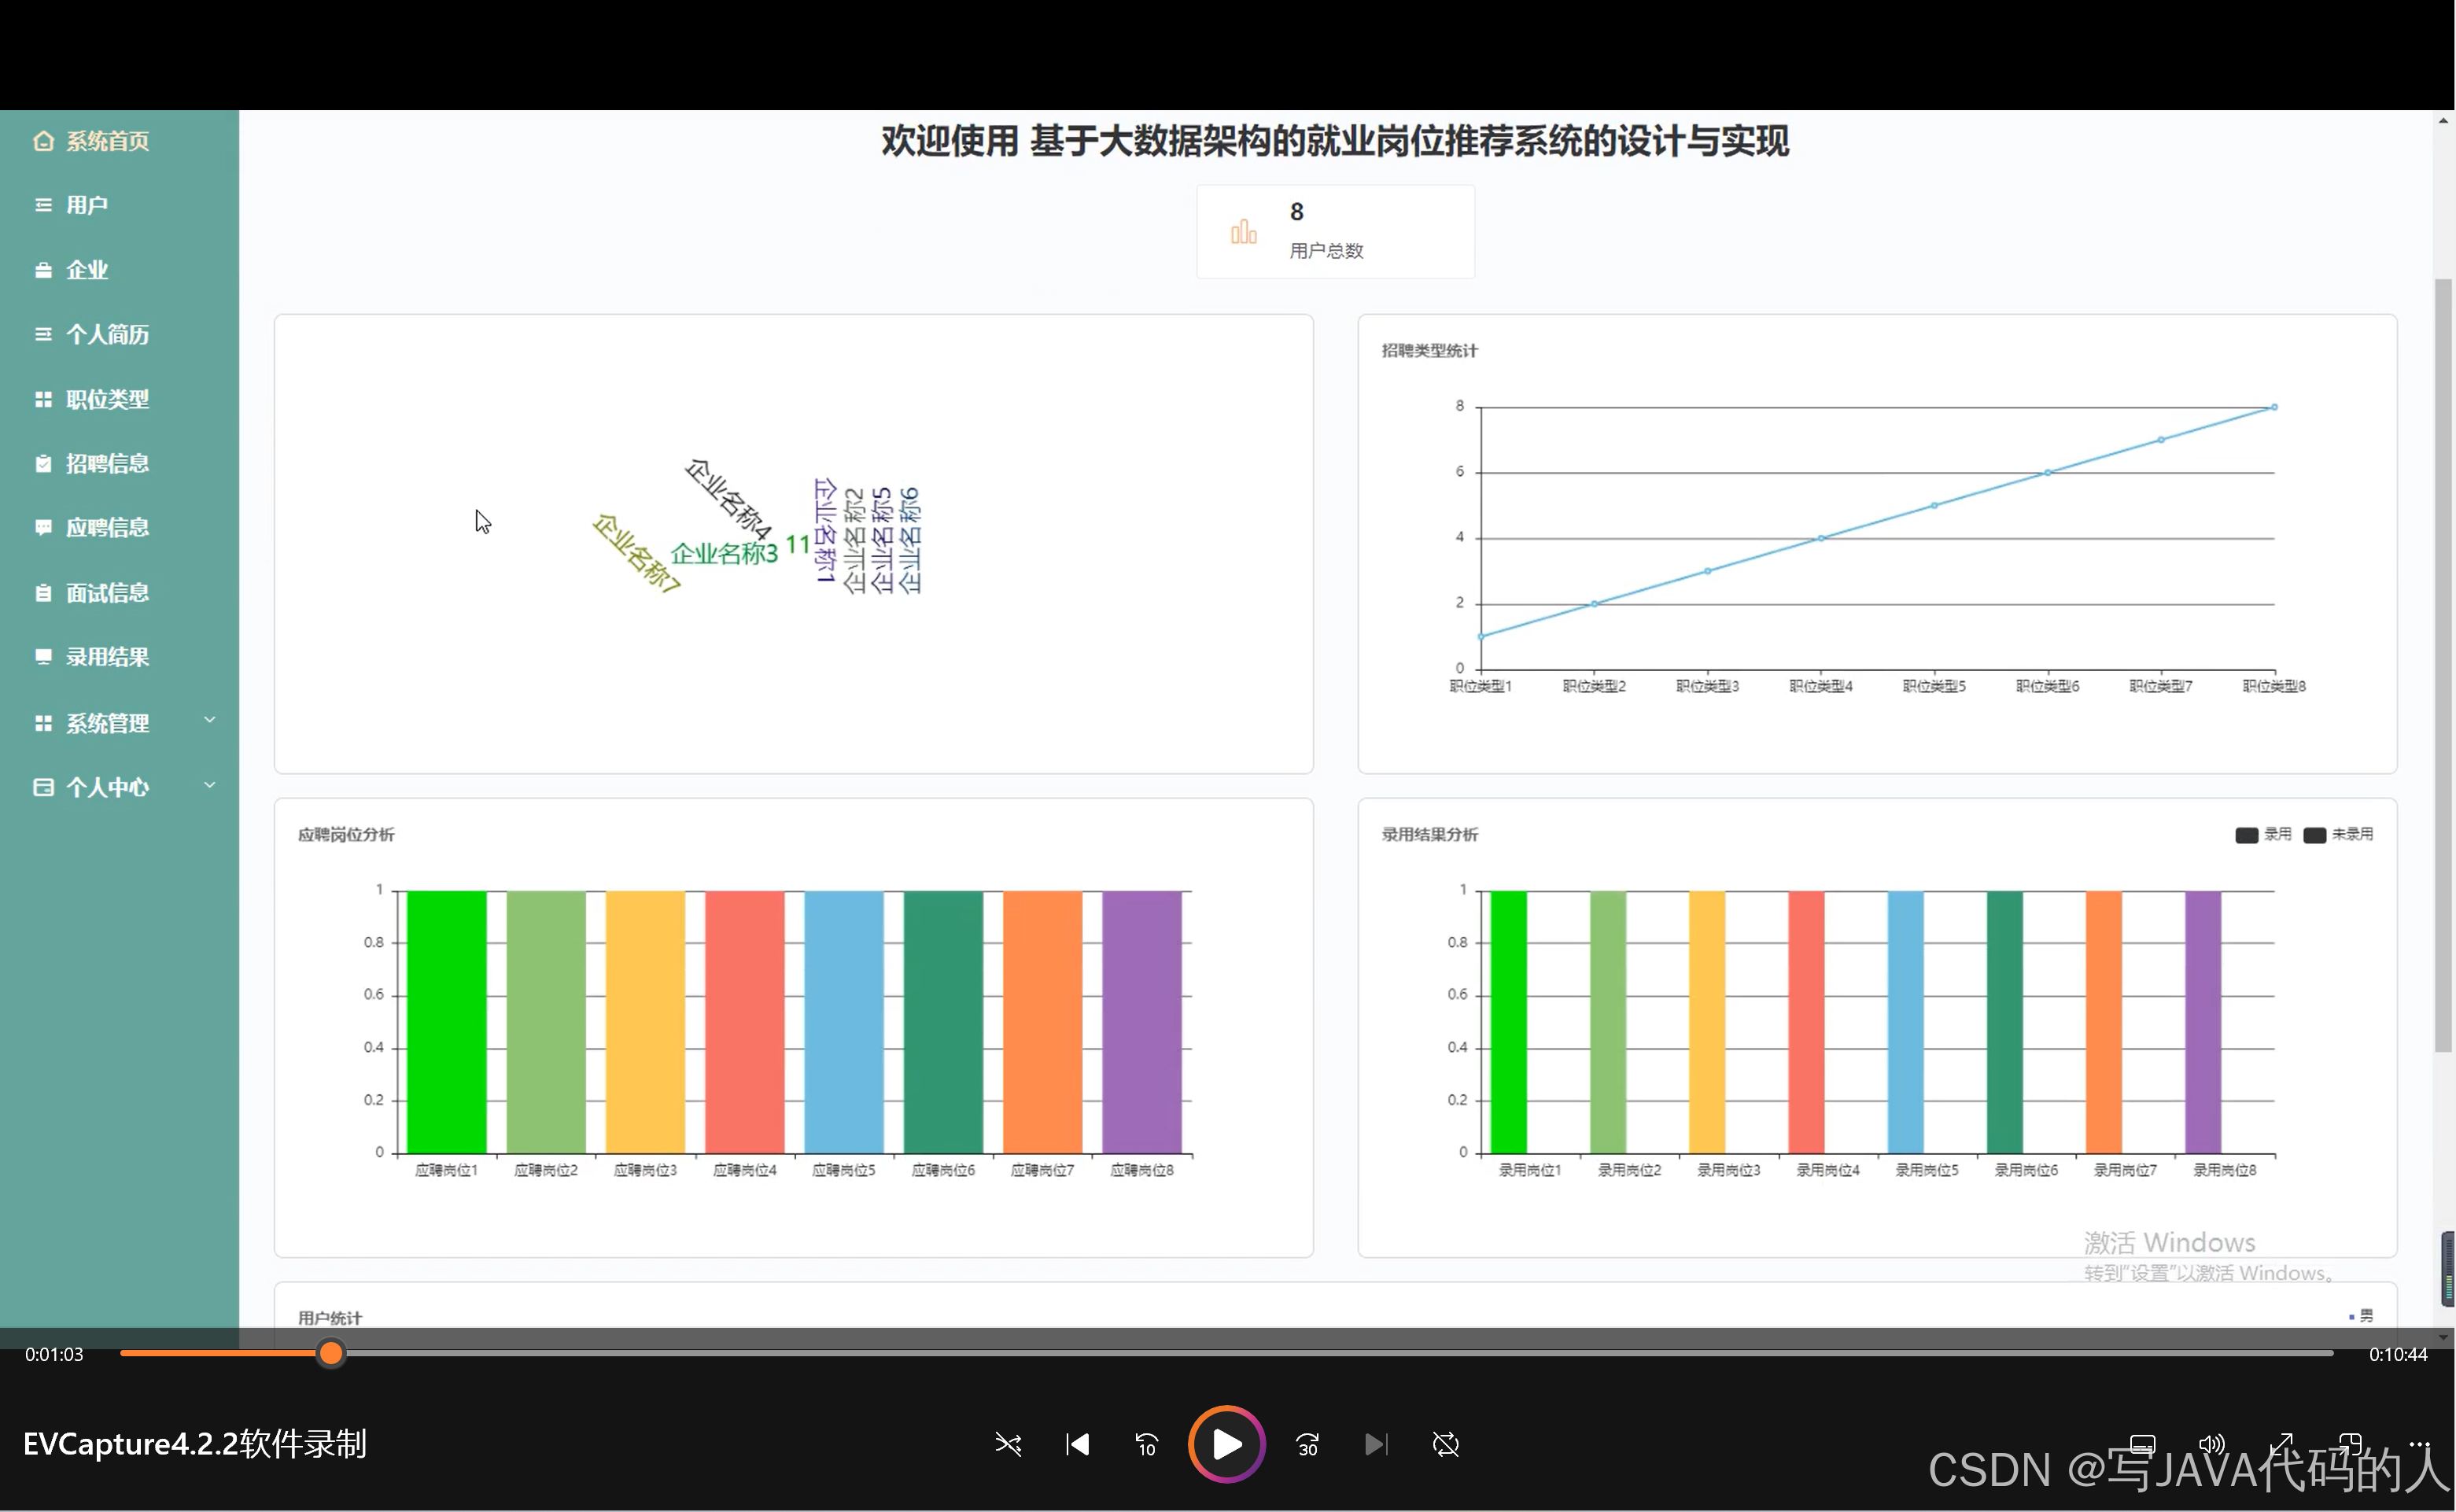Skip forward 30 seconds
Viewport: 2456px width, 1512px height.
[1308, 1444]
